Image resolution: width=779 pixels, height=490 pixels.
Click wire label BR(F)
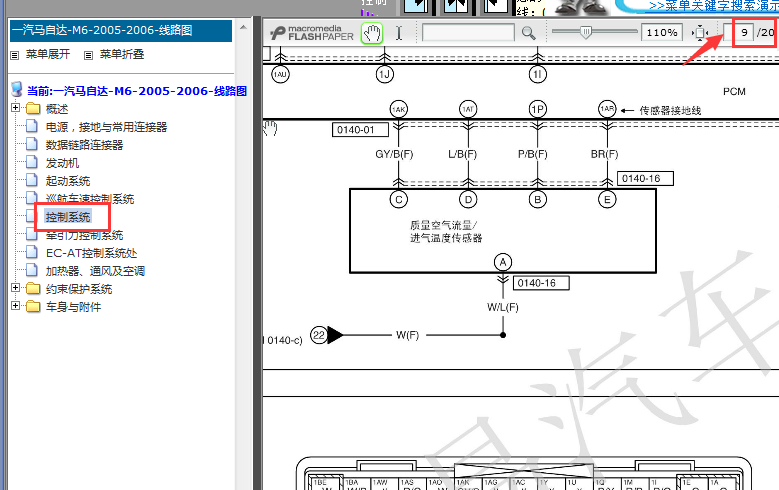(x=604, y=155)
